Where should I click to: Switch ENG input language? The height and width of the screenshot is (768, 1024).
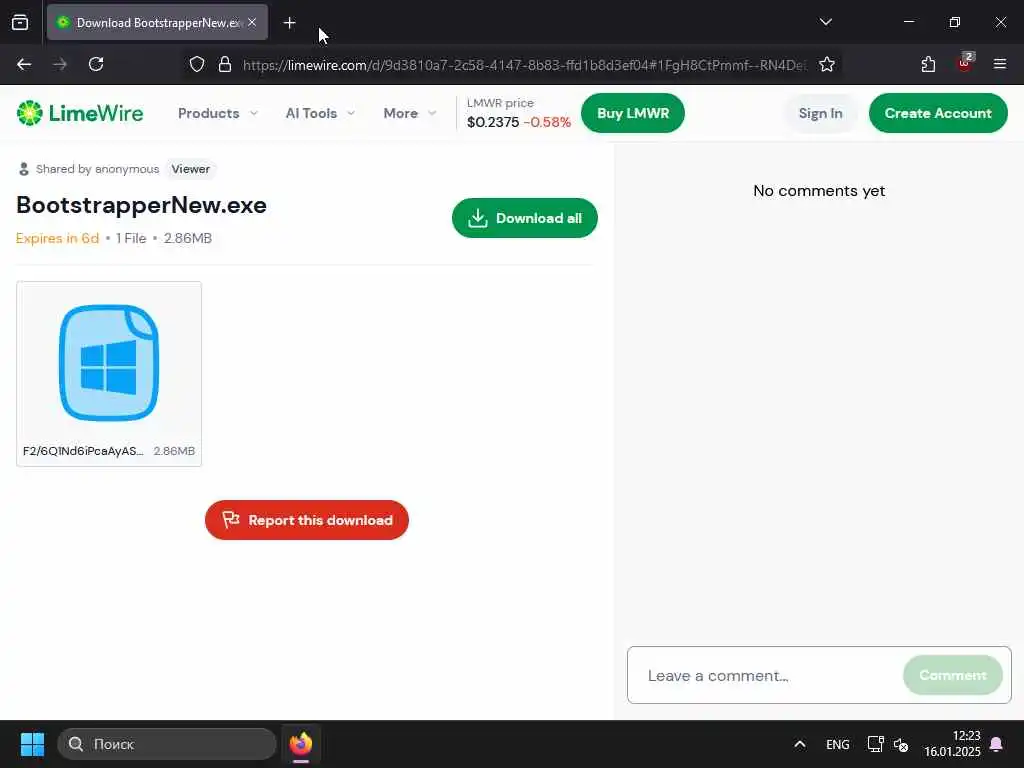click(837, 744)
